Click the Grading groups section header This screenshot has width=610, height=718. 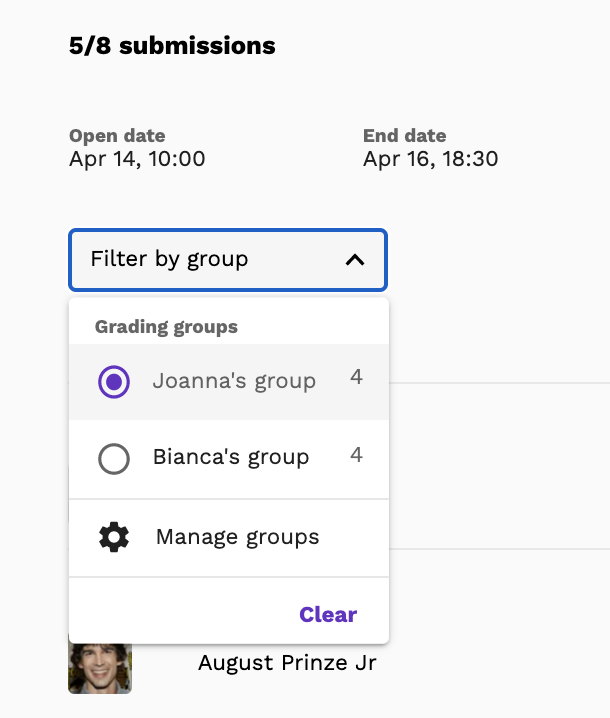pyautogui.click(x=166, y=327)
